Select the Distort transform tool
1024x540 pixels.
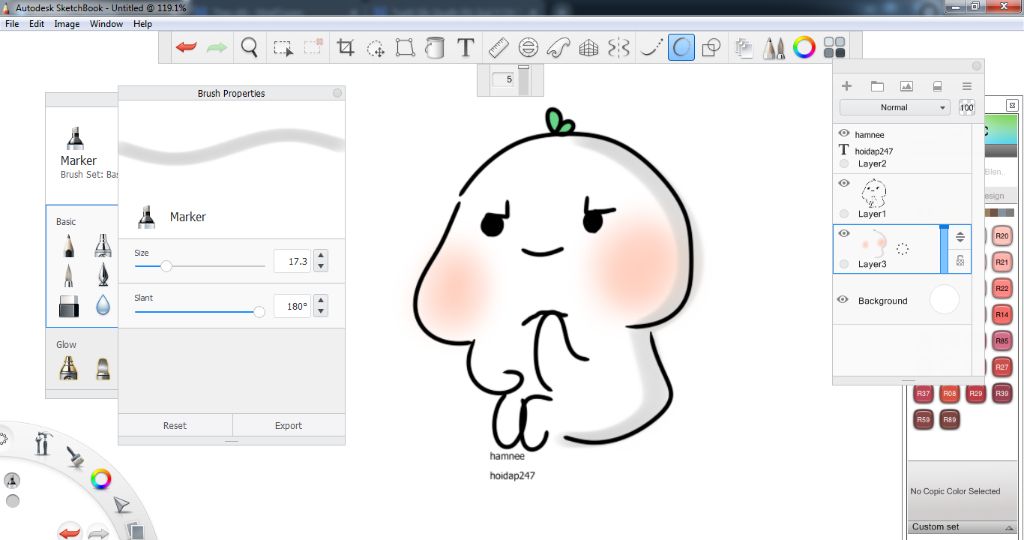405,47
